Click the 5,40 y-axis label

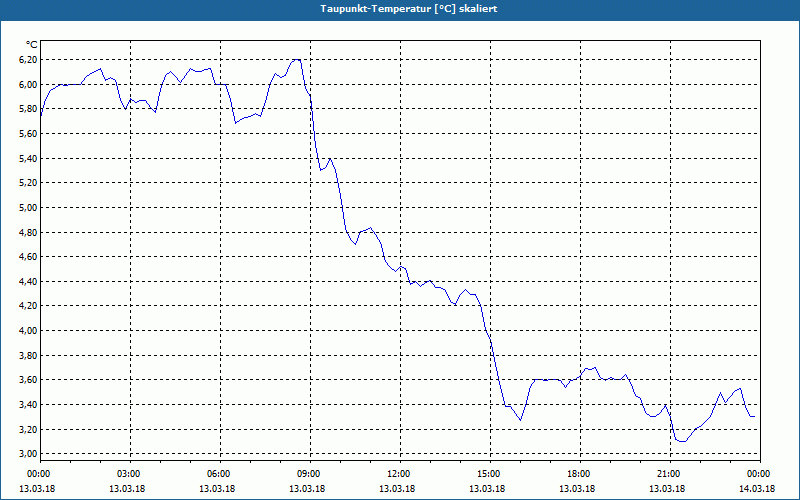29,158
